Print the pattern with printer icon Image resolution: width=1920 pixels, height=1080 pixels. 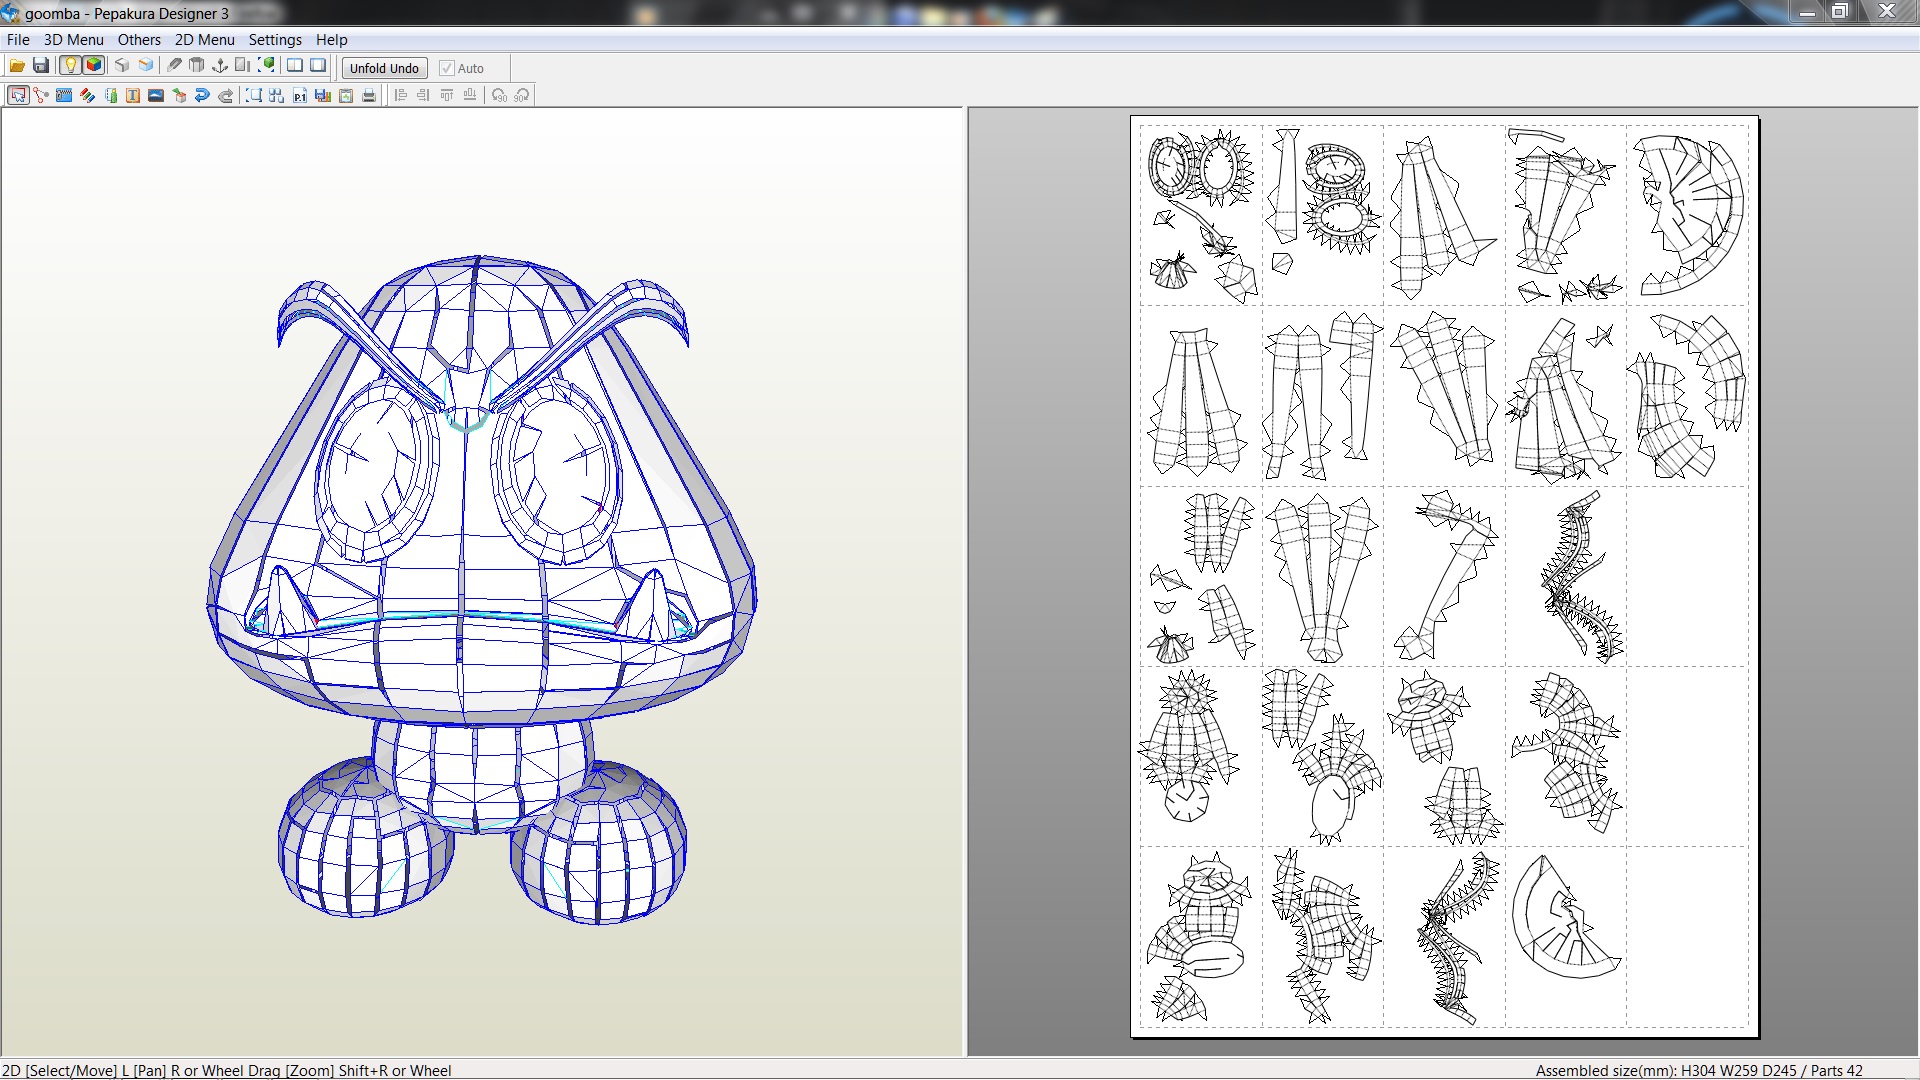(369, 96)
